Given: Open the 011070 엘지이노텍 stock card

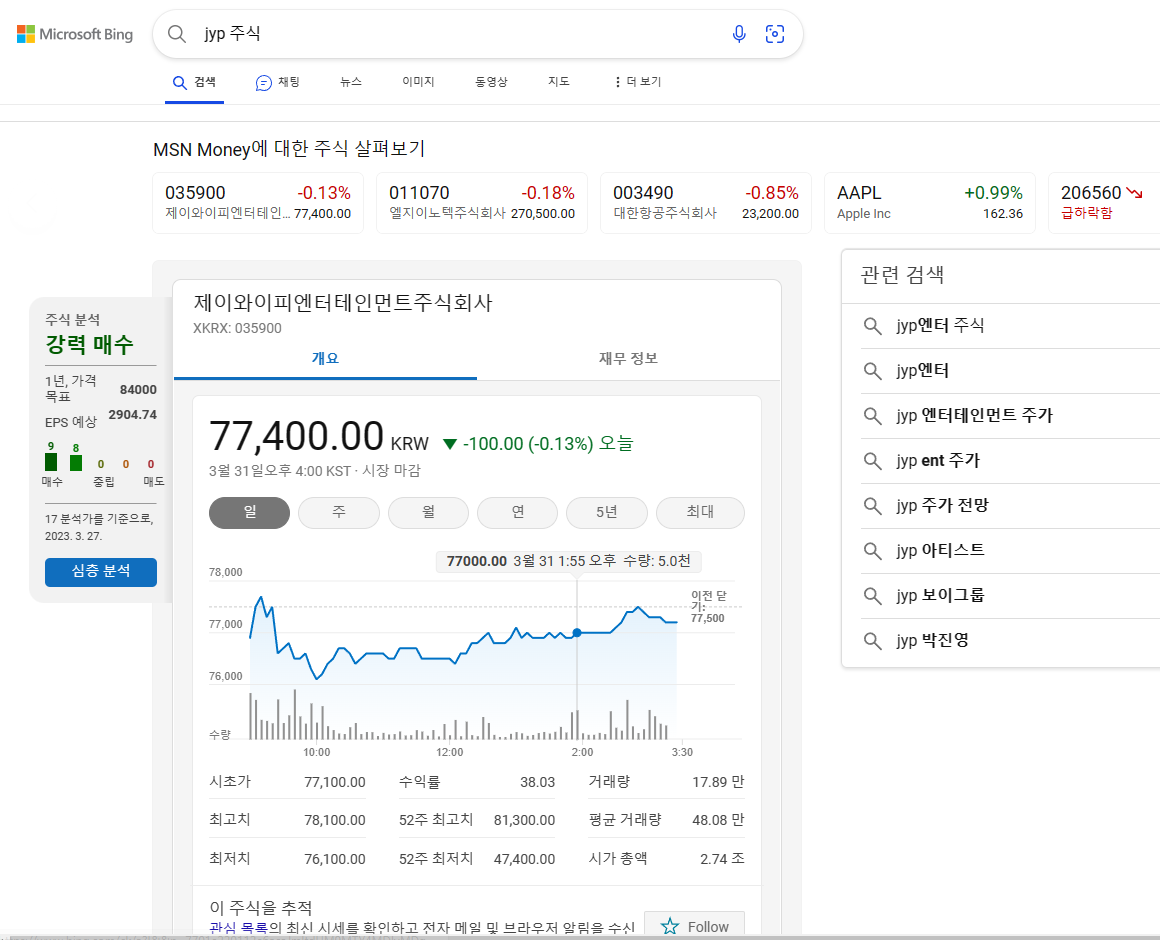Looking at the screenshot, I should pos(482,203).
